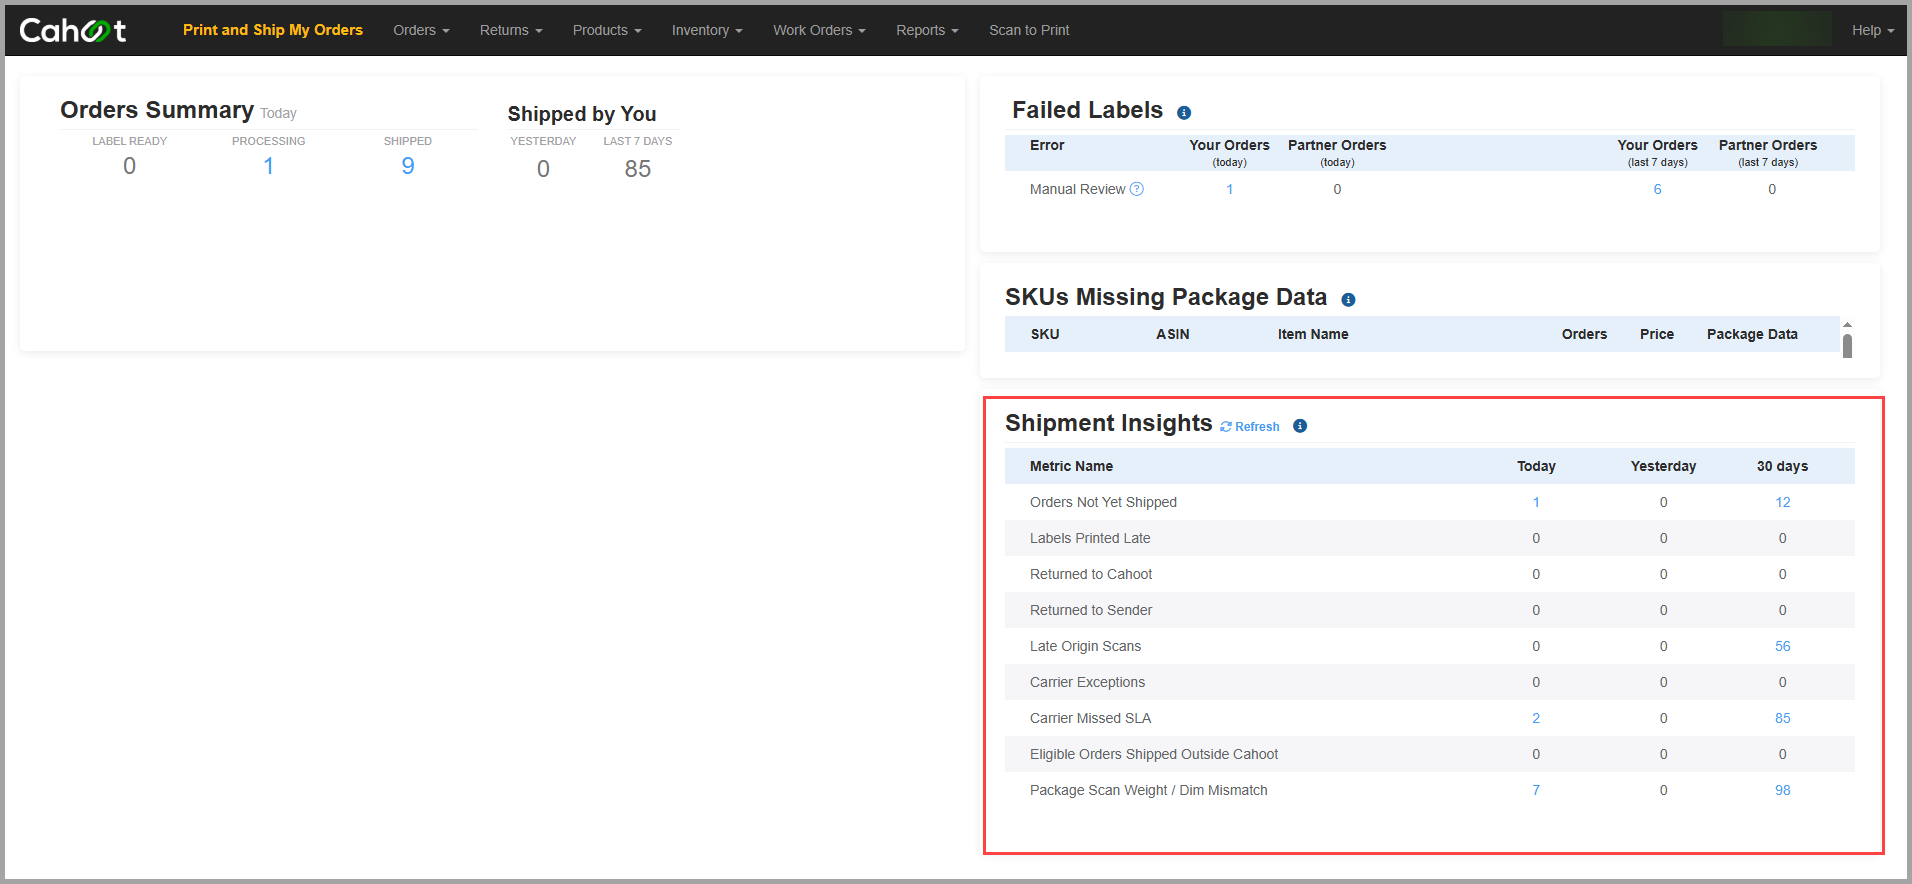Click the ASIN column header
Viewport: 1912px width, 884px height.
pos(1172,334)
